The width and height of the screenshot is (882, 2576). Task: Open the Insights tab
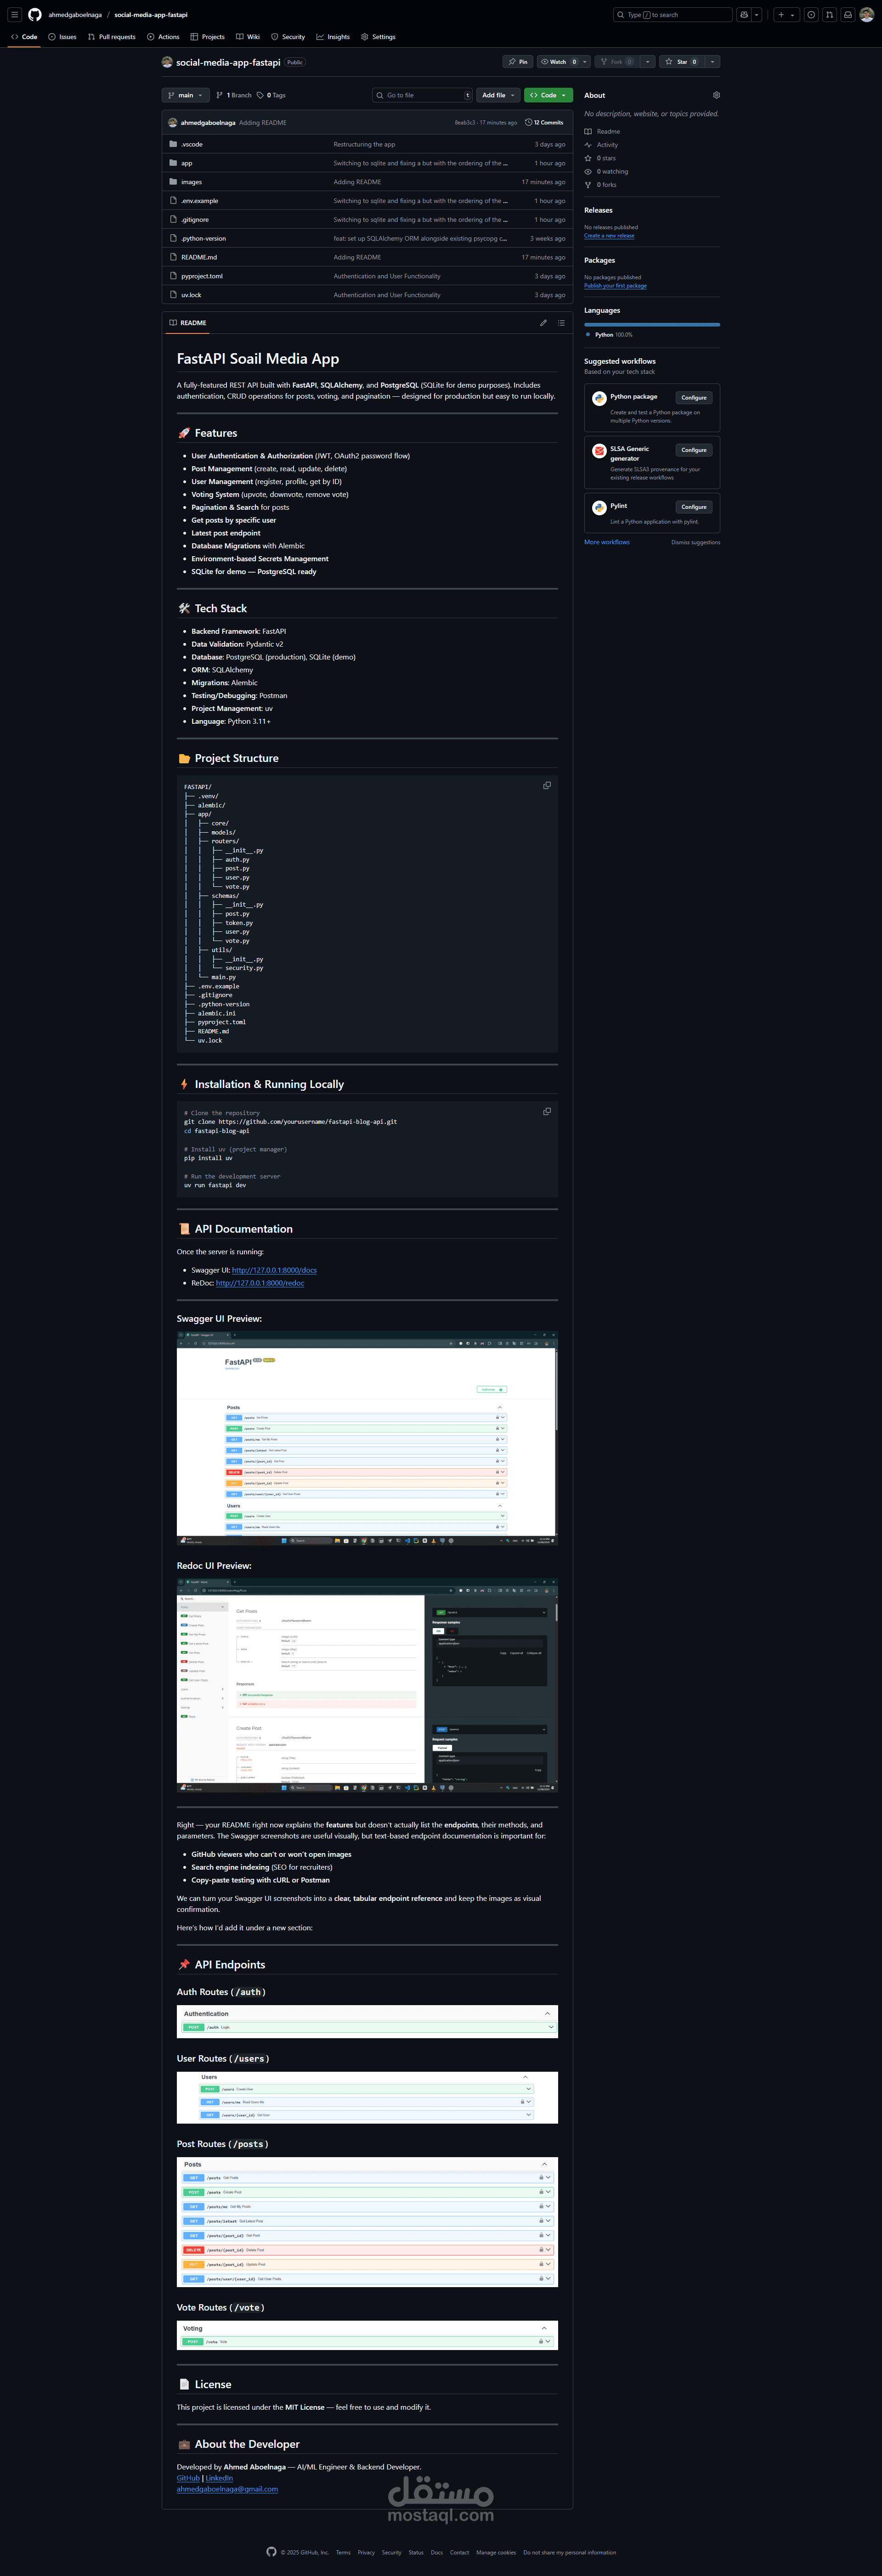[x=333, y=37]
